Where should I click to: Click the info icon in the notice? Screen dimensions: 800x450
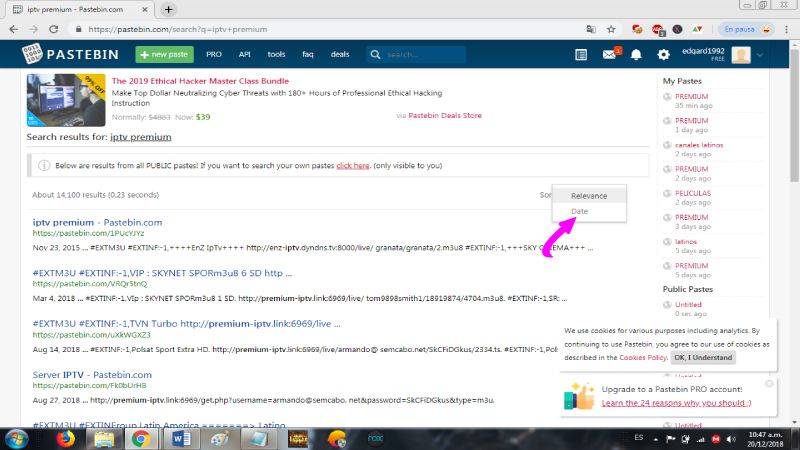point(44,165)
